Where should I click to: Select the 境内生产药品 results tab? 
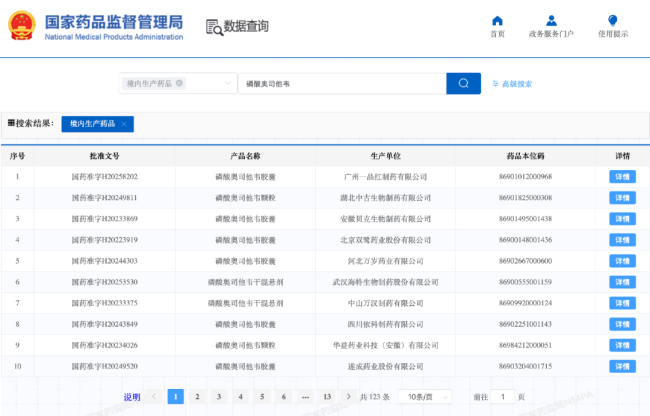(92, 124)
